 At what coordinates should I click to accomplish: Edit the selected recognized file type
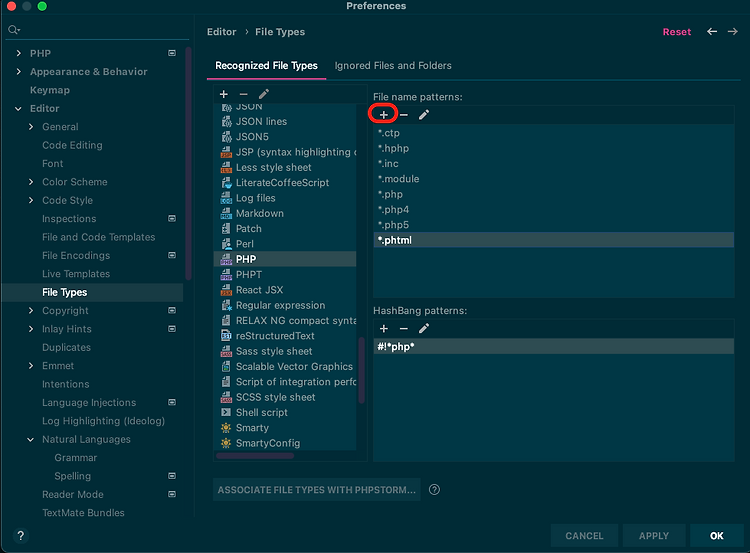coord(264,94)
